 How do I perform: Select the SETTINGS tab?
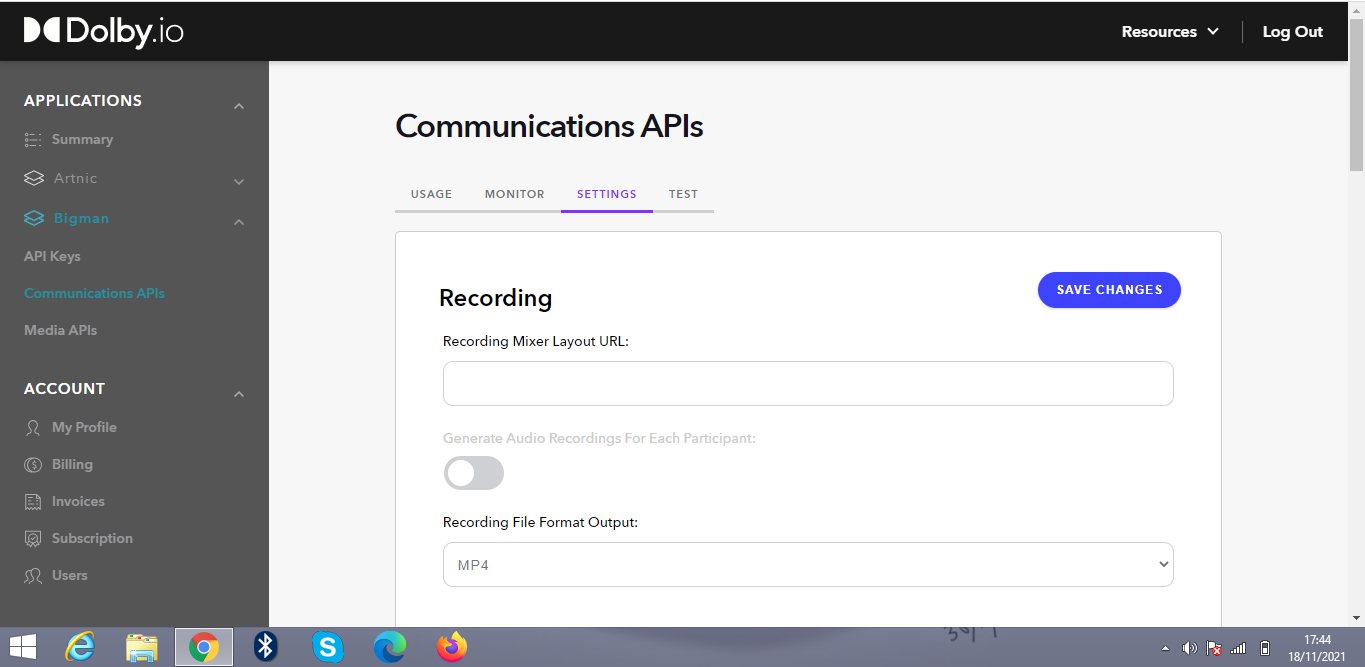click(607, 194)
